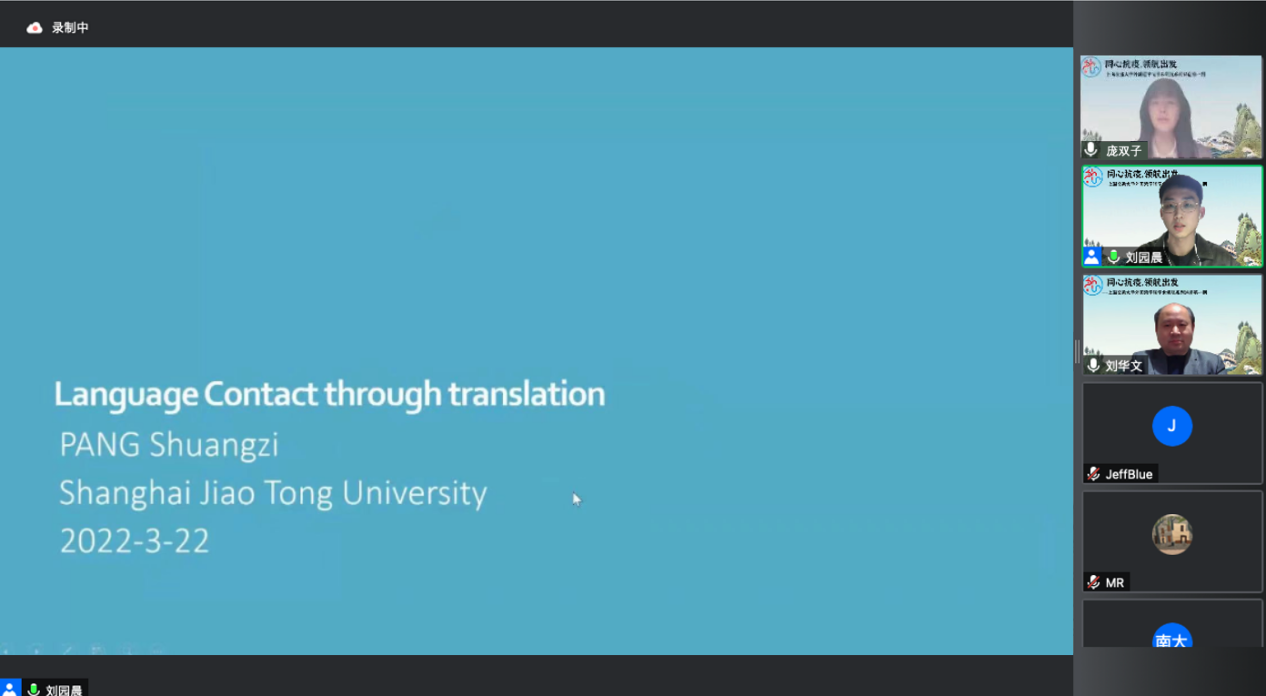Click the microphone icon beside 庞双子

point(1092,150)
